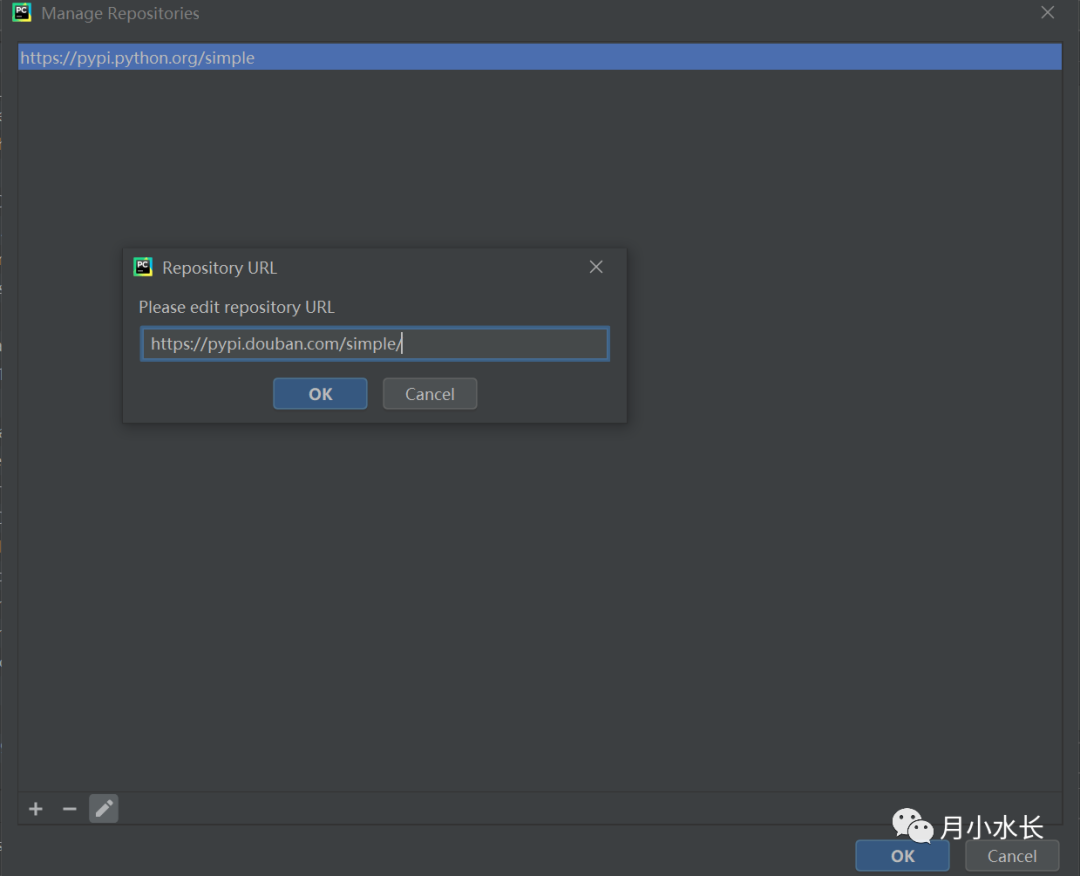Screen dimensions: 1080x876
Task: Click OK in Manage Repositories window
Action: click(902, 856)
